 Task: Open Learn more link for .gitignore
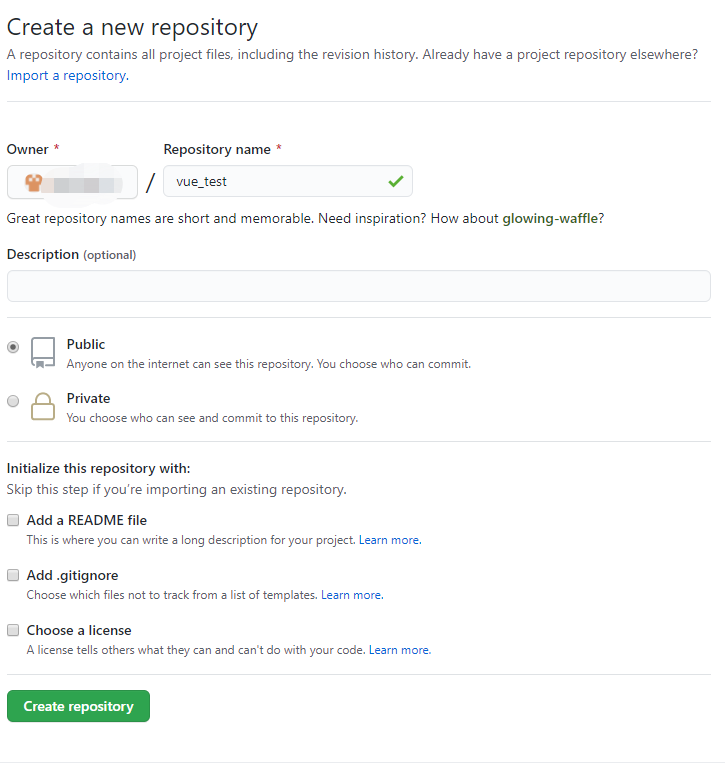tap(352, 595)
